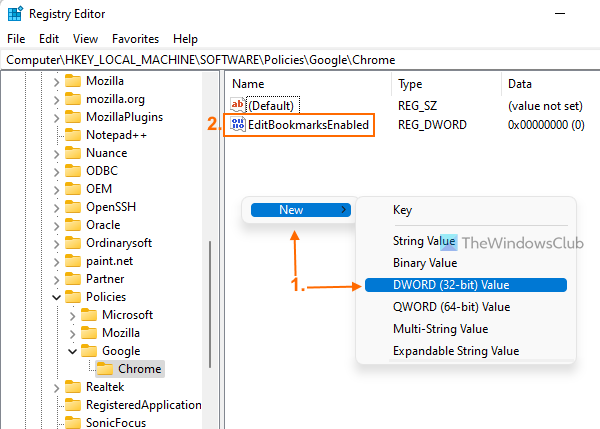
Task: Expand the mozilla.org key
Action: click(x=56, y=100)
